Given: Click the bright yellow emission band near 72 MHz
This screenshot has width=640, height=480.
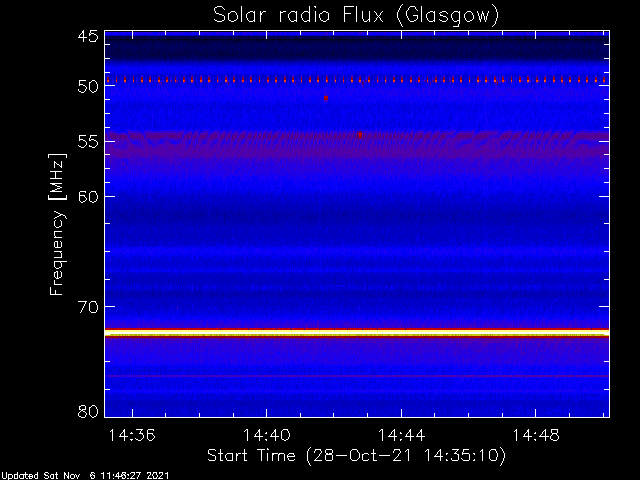Looking at the screenshot, I should (357, 333).
